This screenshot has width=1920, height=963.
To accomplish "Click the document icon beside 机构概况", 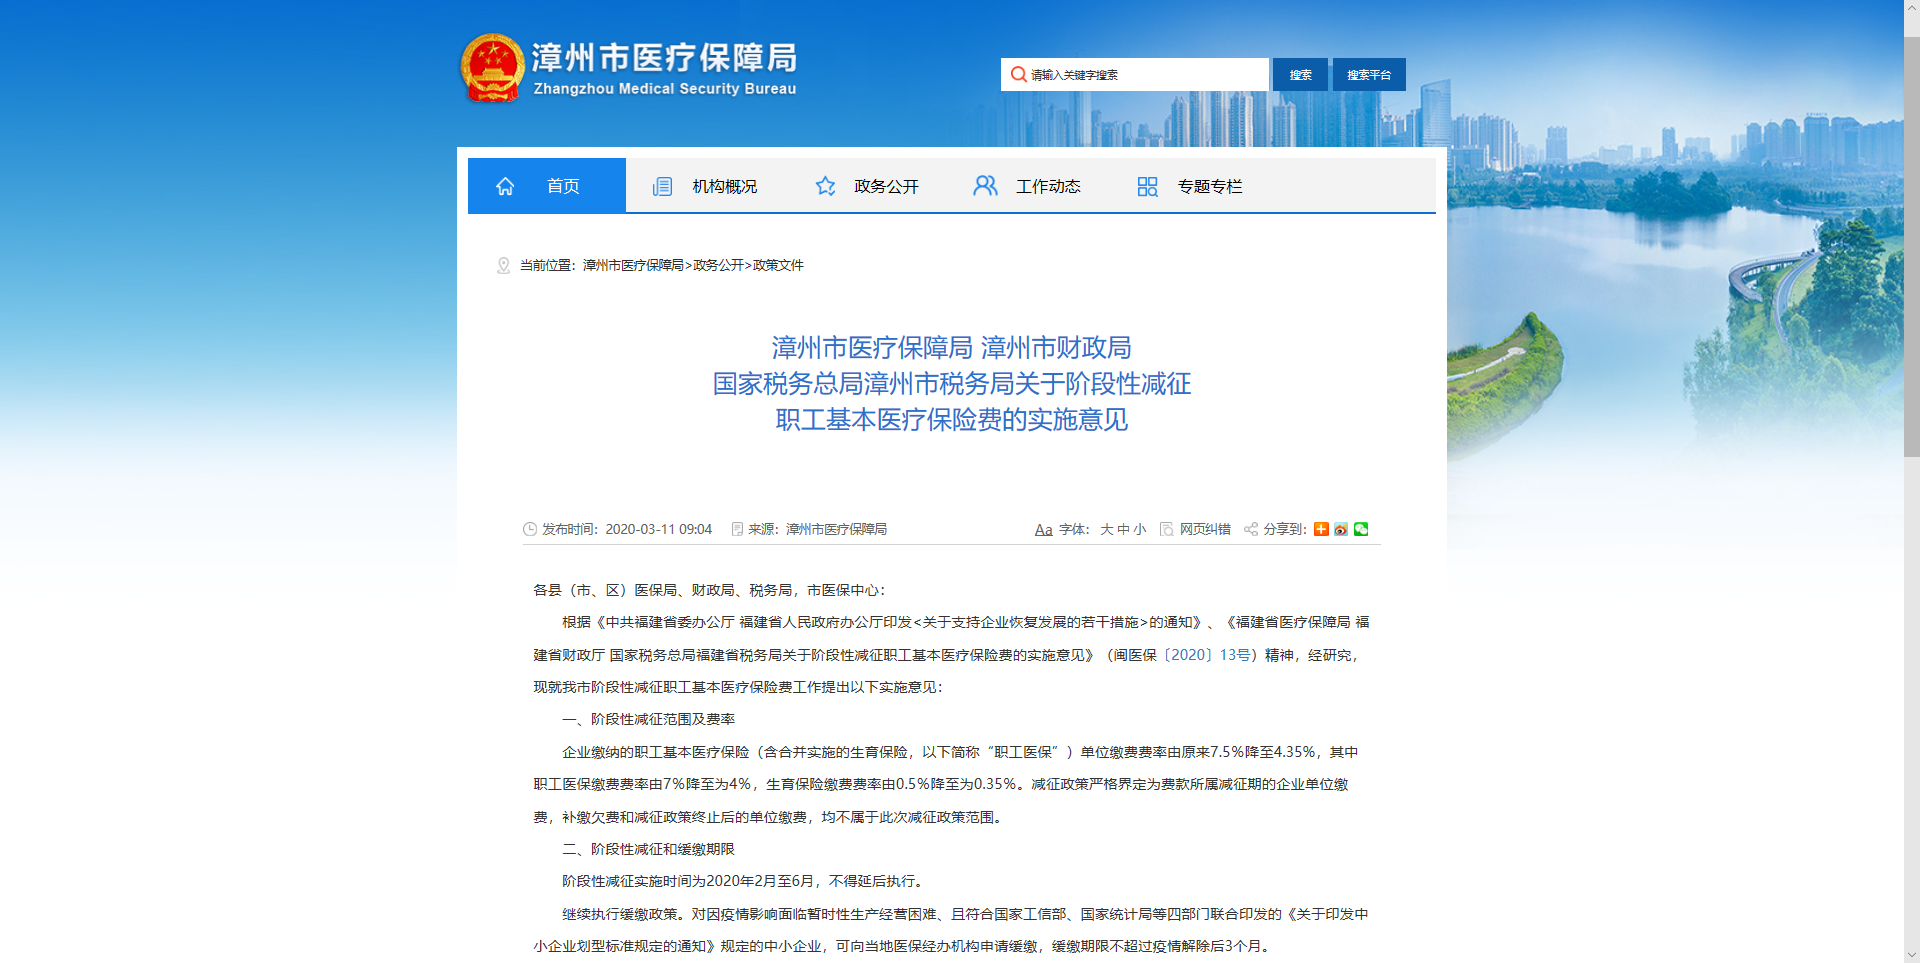I will click(x=662, y=186).
